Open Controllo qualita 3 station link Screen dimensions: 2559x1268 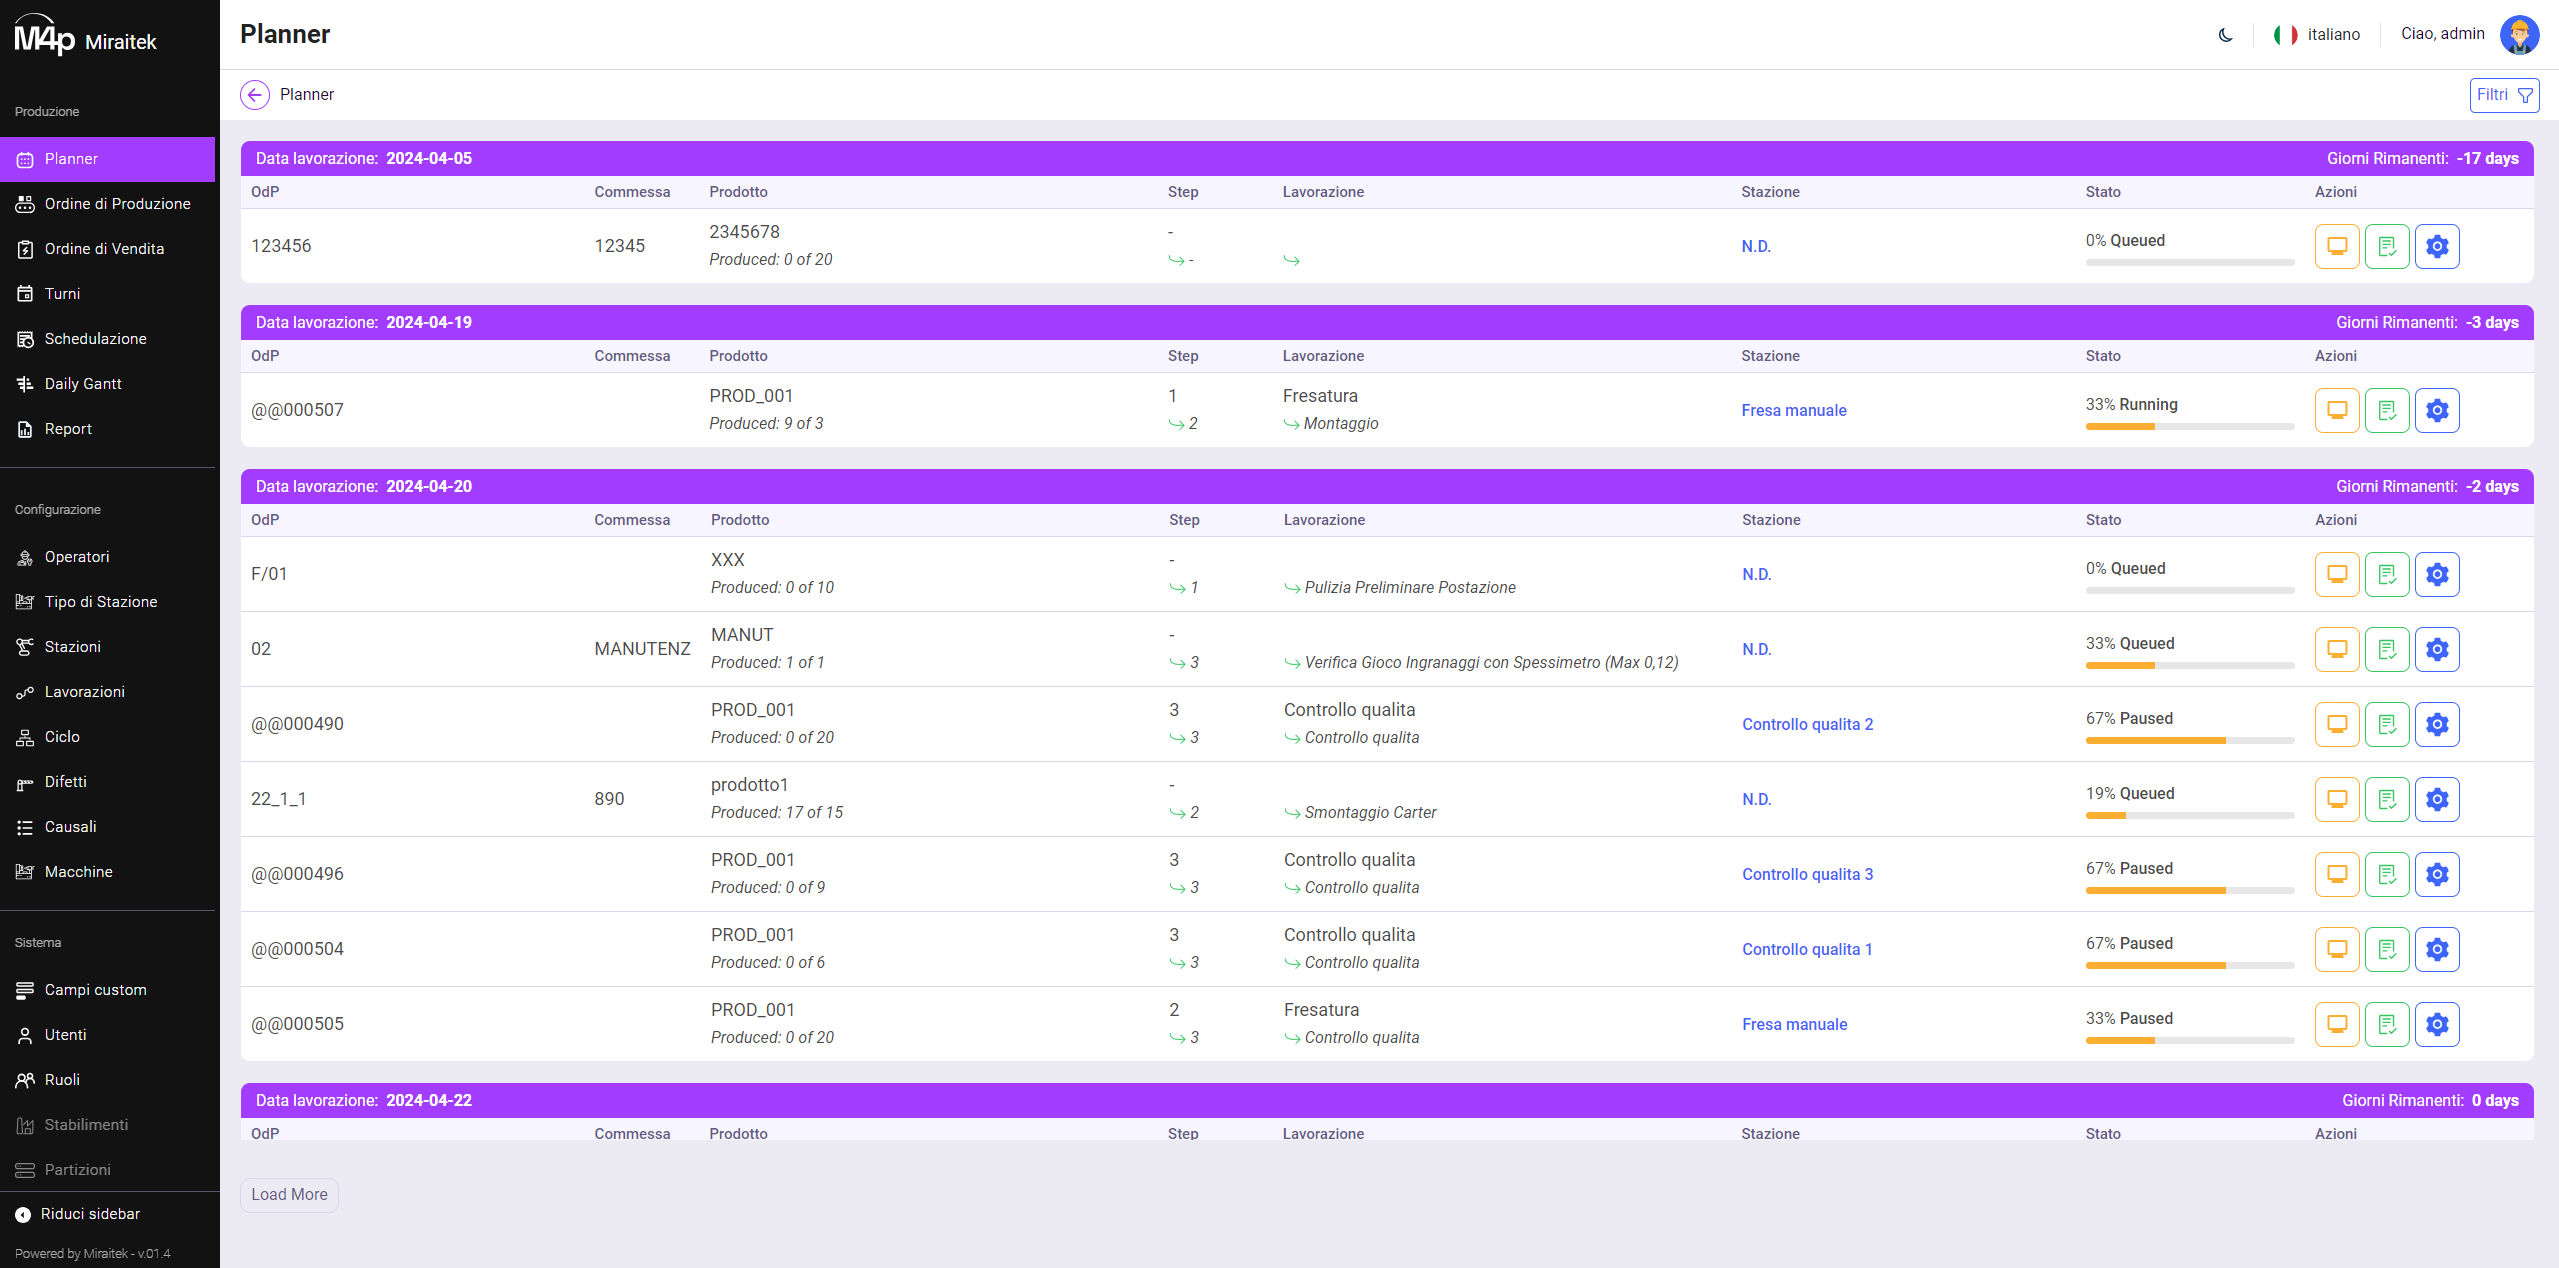pyautogui.click(x=1807, y=875)
